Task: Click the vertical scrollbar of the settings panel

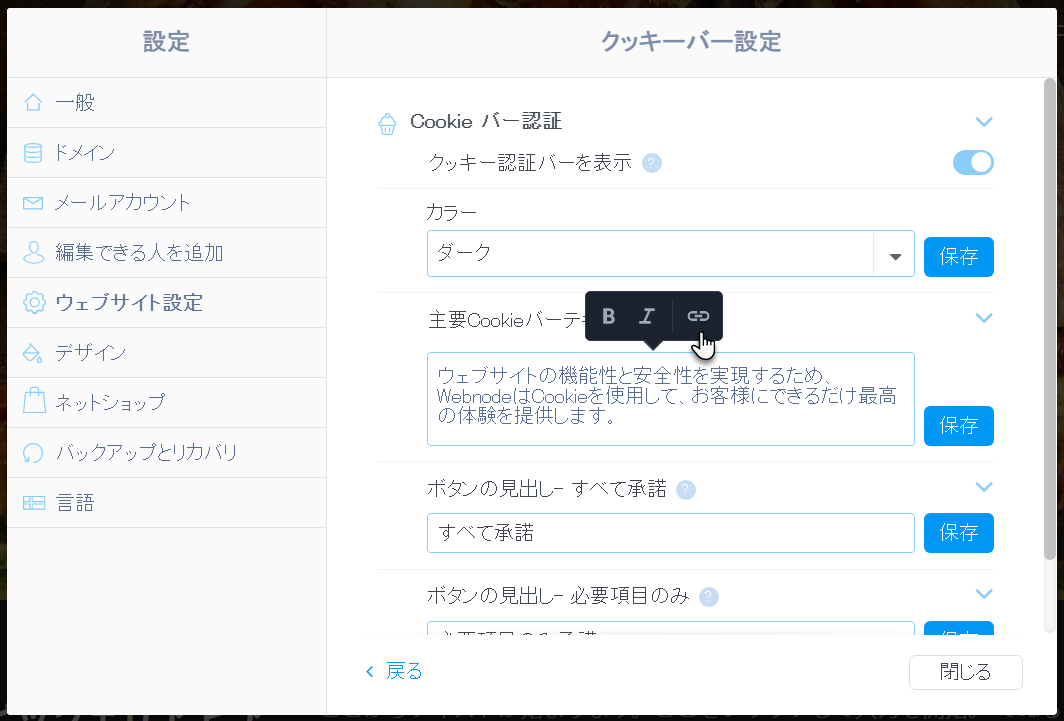Action: (x=1049, y=319)
